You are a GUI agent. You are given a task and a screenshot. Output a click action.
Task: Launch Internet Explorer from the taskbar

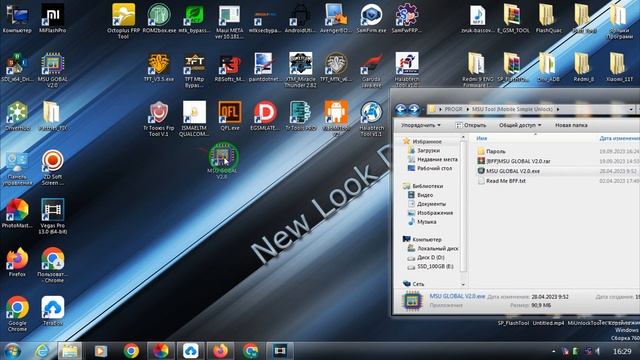(42, 351)
